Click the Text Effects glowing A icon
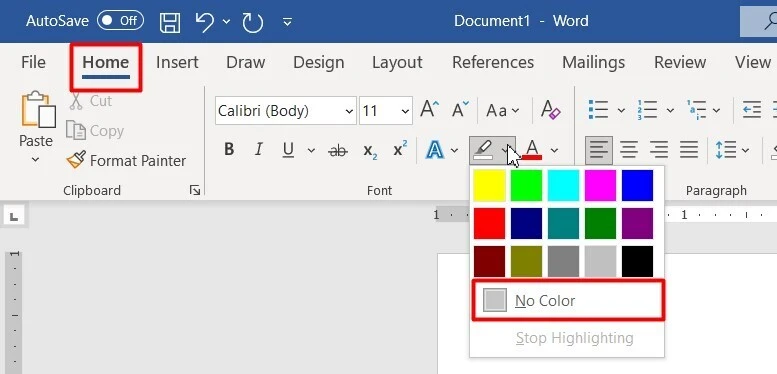This screenshot has width=777, height=374. [x=435, y=150]
